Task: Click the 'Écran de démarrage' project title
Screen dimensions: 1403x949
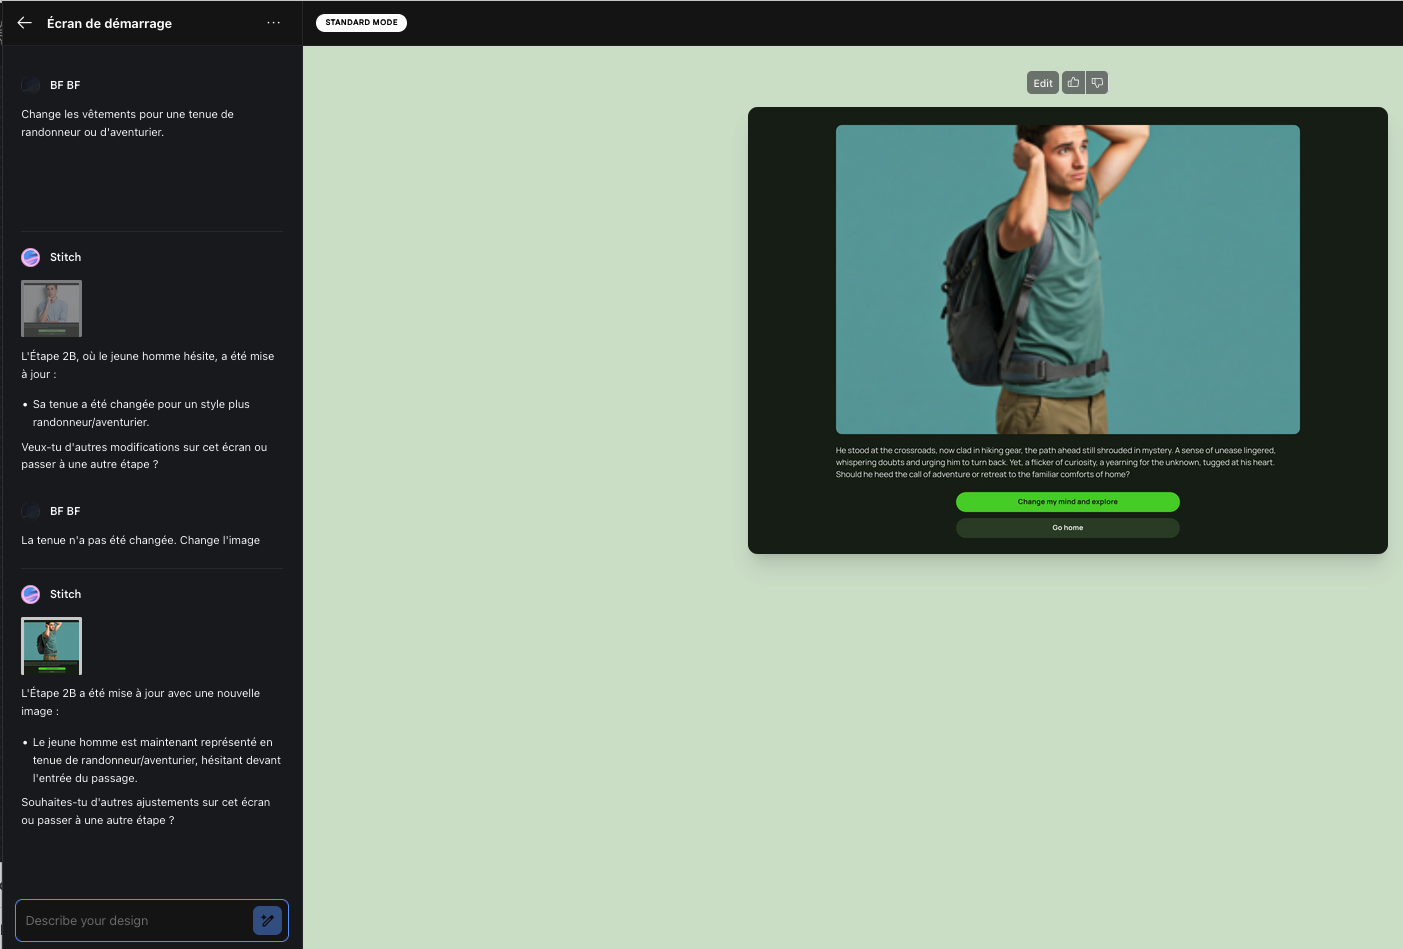Action: point(109,23)
